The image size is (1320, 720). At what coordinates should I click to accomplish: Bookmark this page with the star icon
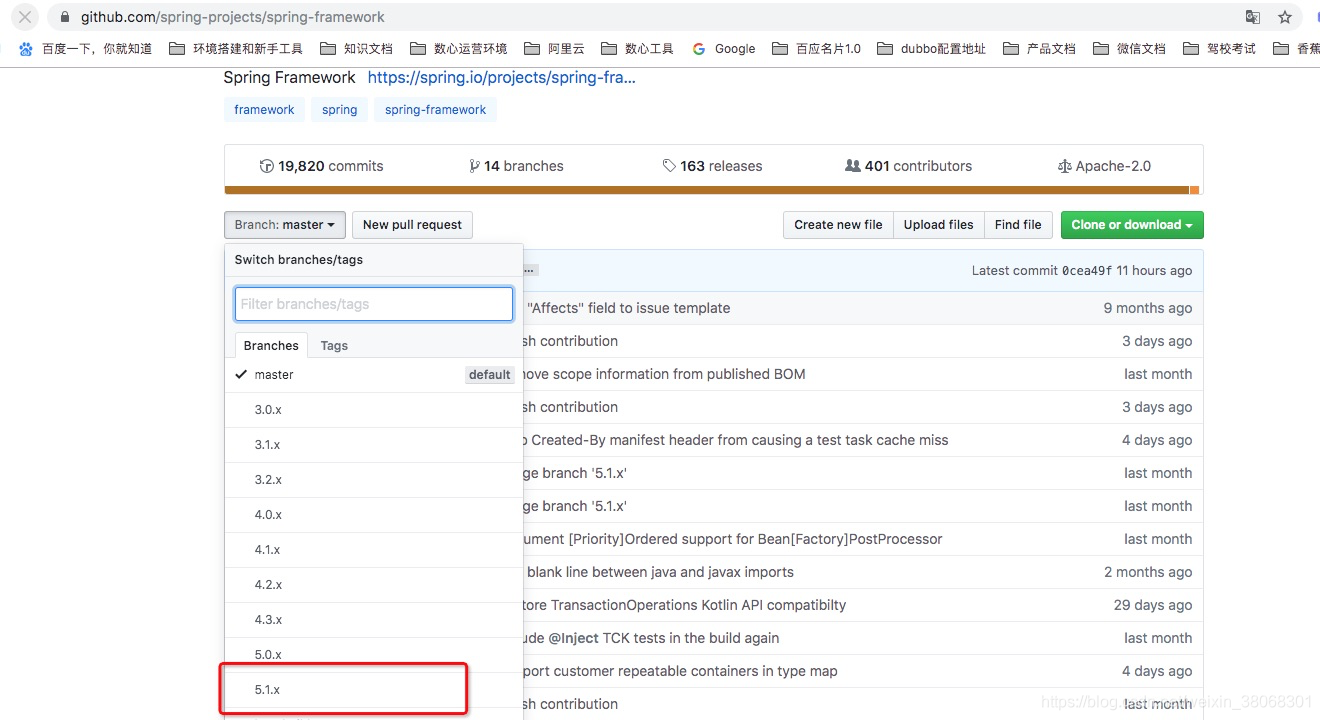(x=1285, y=17)
